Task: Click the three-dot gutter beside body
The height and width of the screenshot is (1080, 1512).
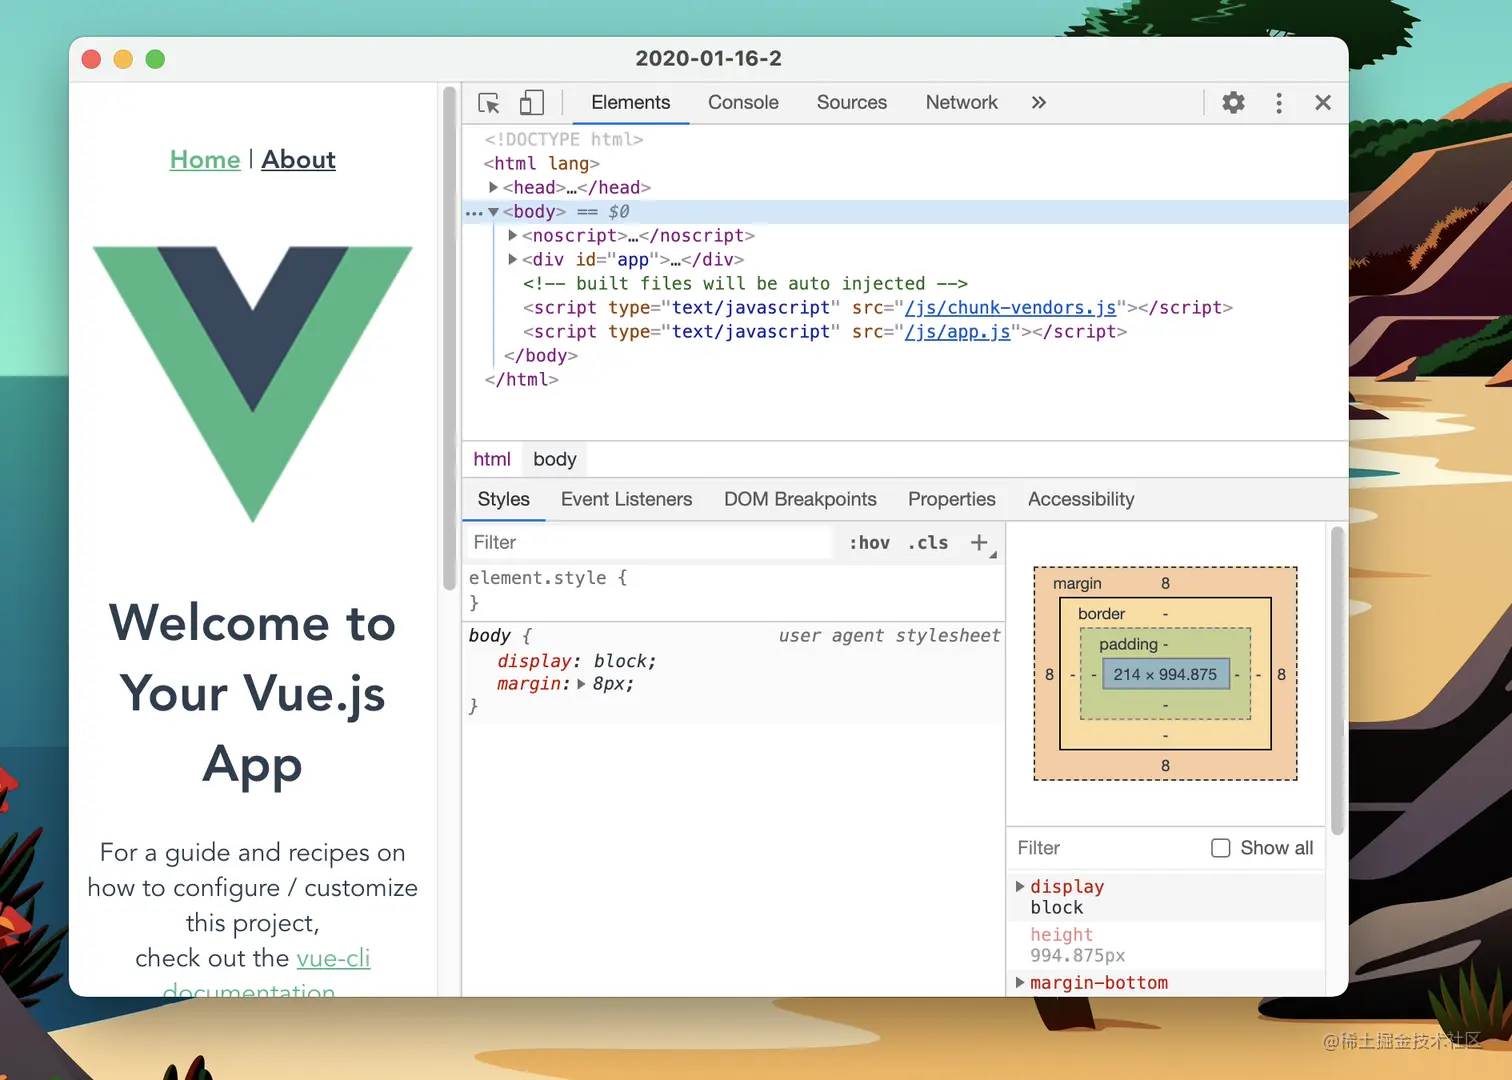Action: pyautogui.click(x=474, y=213)
